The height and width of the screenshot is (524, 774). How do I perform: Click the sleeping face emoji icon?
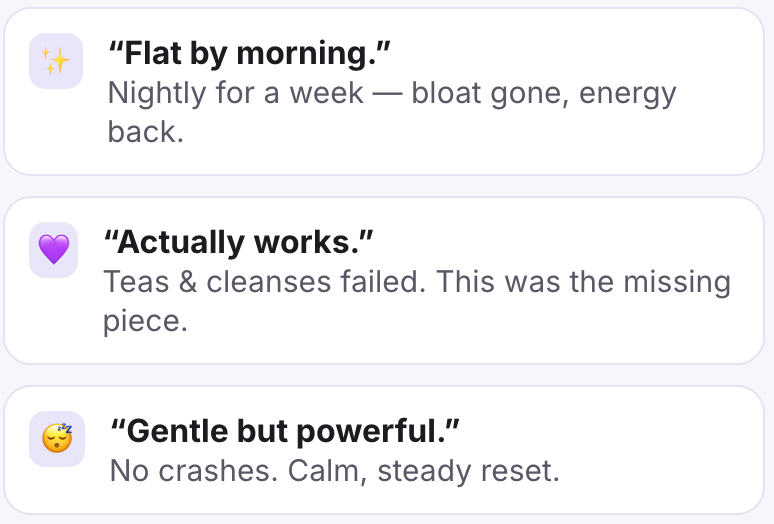click(56, 438)
